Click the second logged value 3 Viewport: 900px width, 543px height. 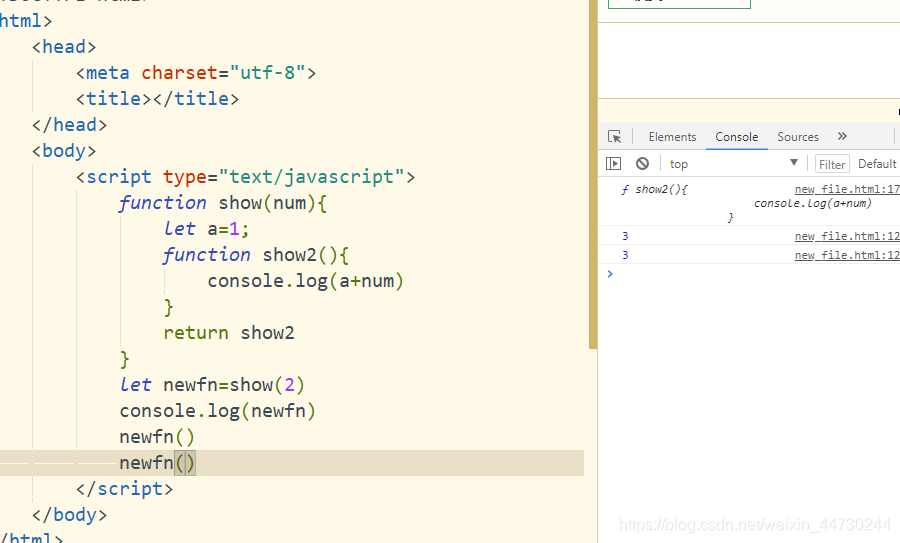click(625, 255)
